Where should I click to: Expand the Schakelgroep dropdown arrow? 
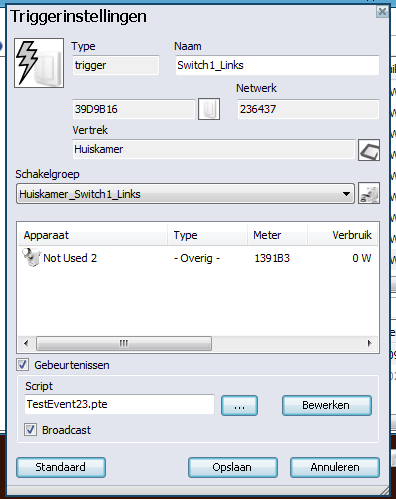click(346, 194)
